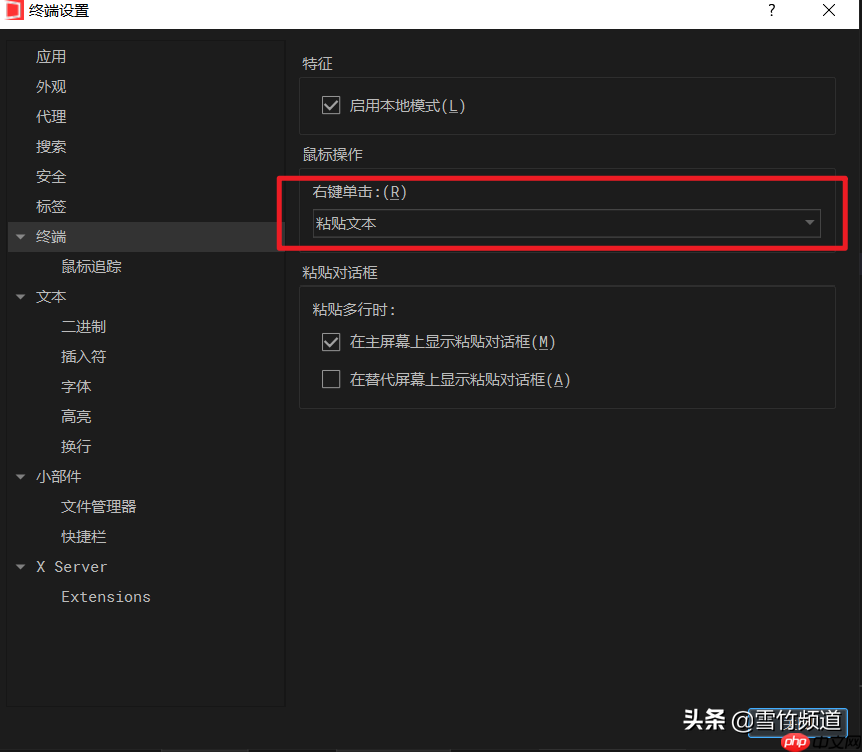Toggle the 启用本地模式(L) checkbox
Screen dimensions: 862x752
pyautogui.click(x=331, y=105)
